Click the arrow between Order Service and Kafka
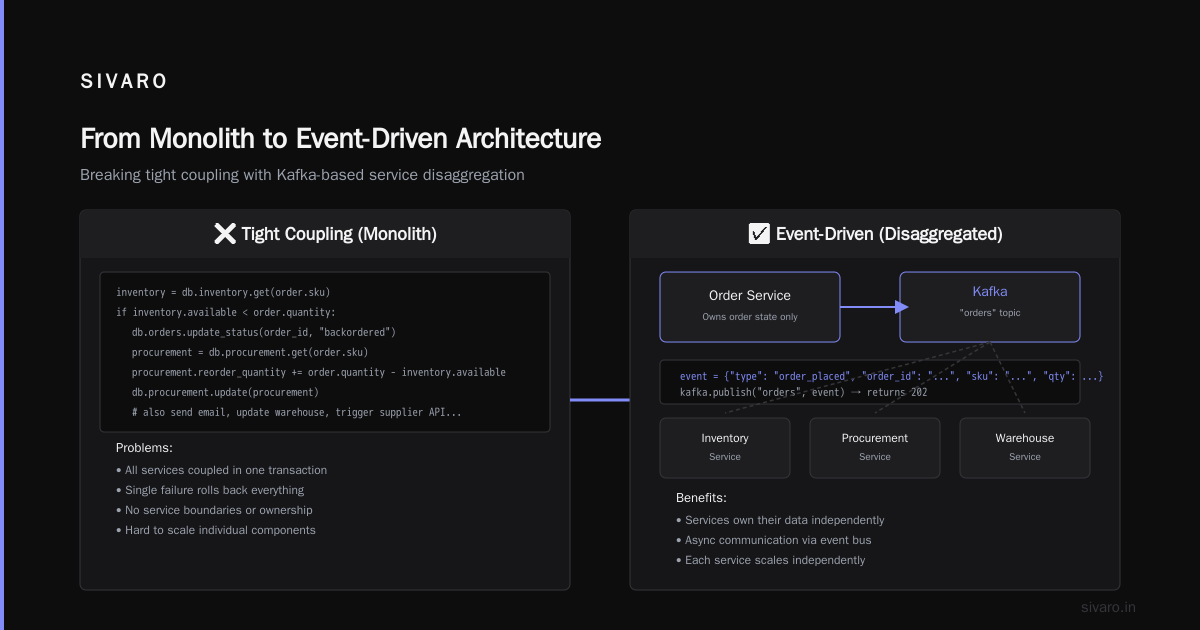This screenshot has height=630, width=1200. [870, 307]
